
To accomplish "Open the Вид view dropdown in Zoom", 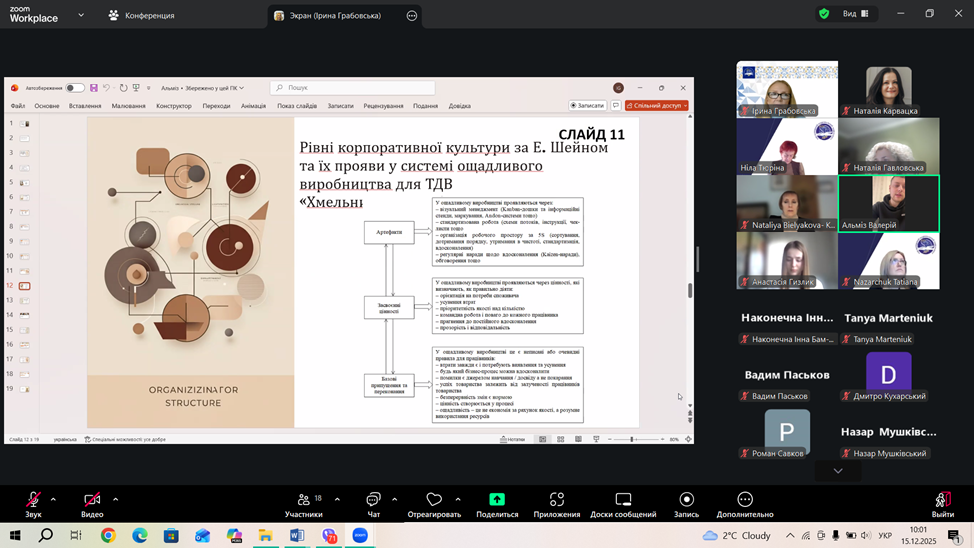I will 855,14.
